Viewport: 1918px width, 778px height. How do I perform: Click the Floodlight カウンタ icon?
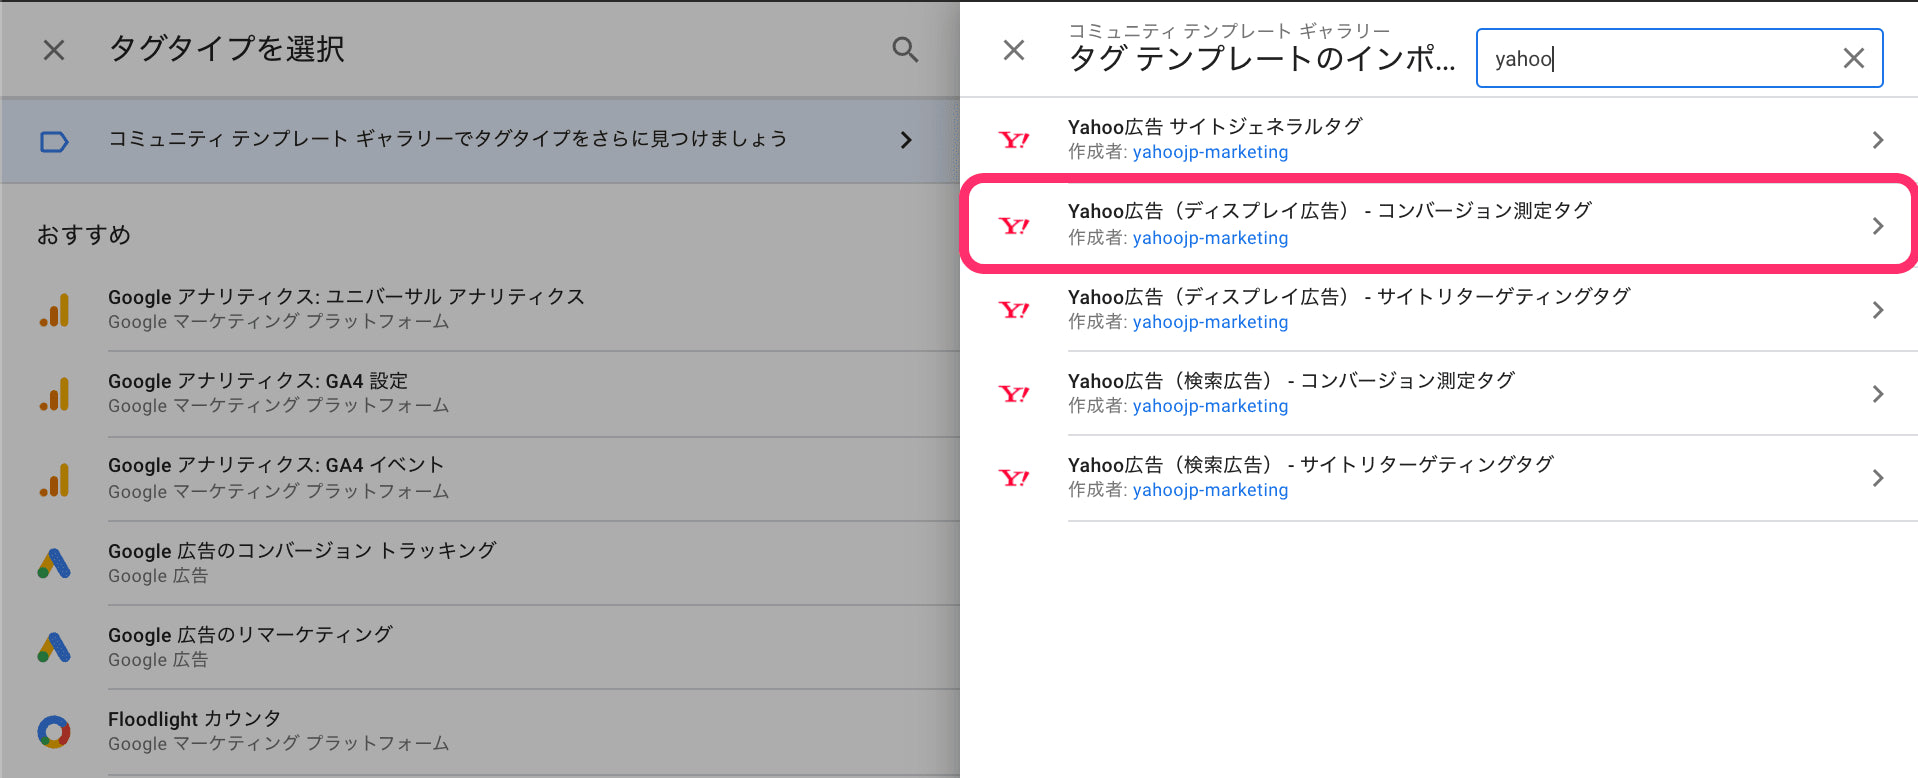54,732
